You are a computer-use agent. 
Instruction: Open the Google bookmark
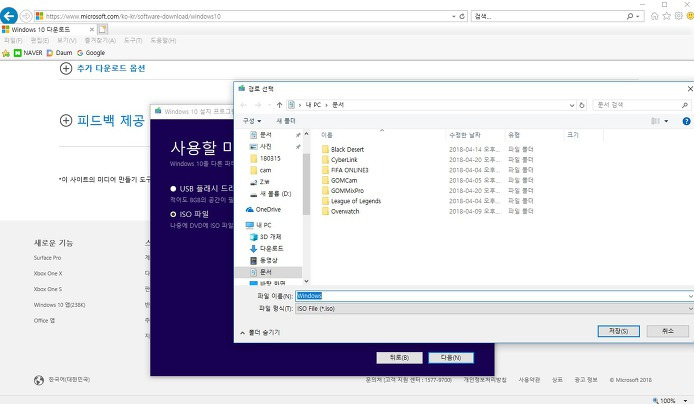coord(91,53)
